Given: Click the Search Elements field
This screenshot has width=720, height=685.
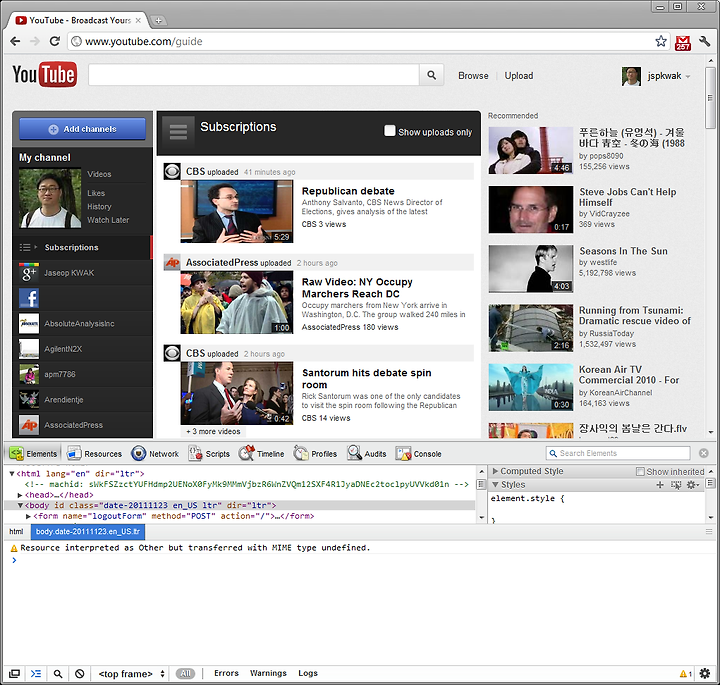Looking at the screenshot, I should [618, 453].
